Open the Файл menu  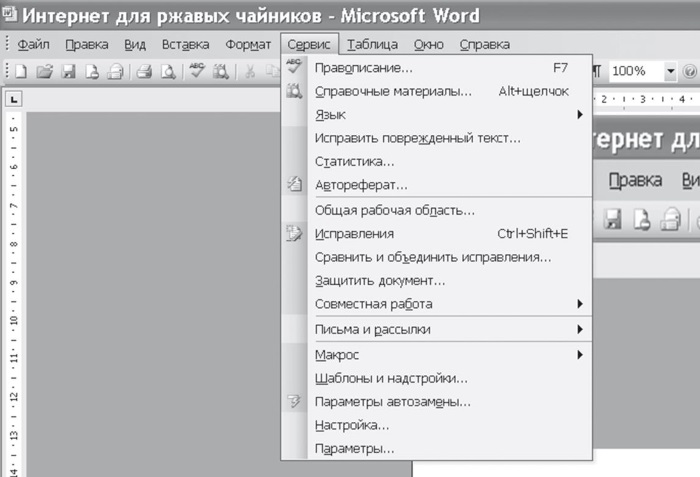(x=33, y=45)
